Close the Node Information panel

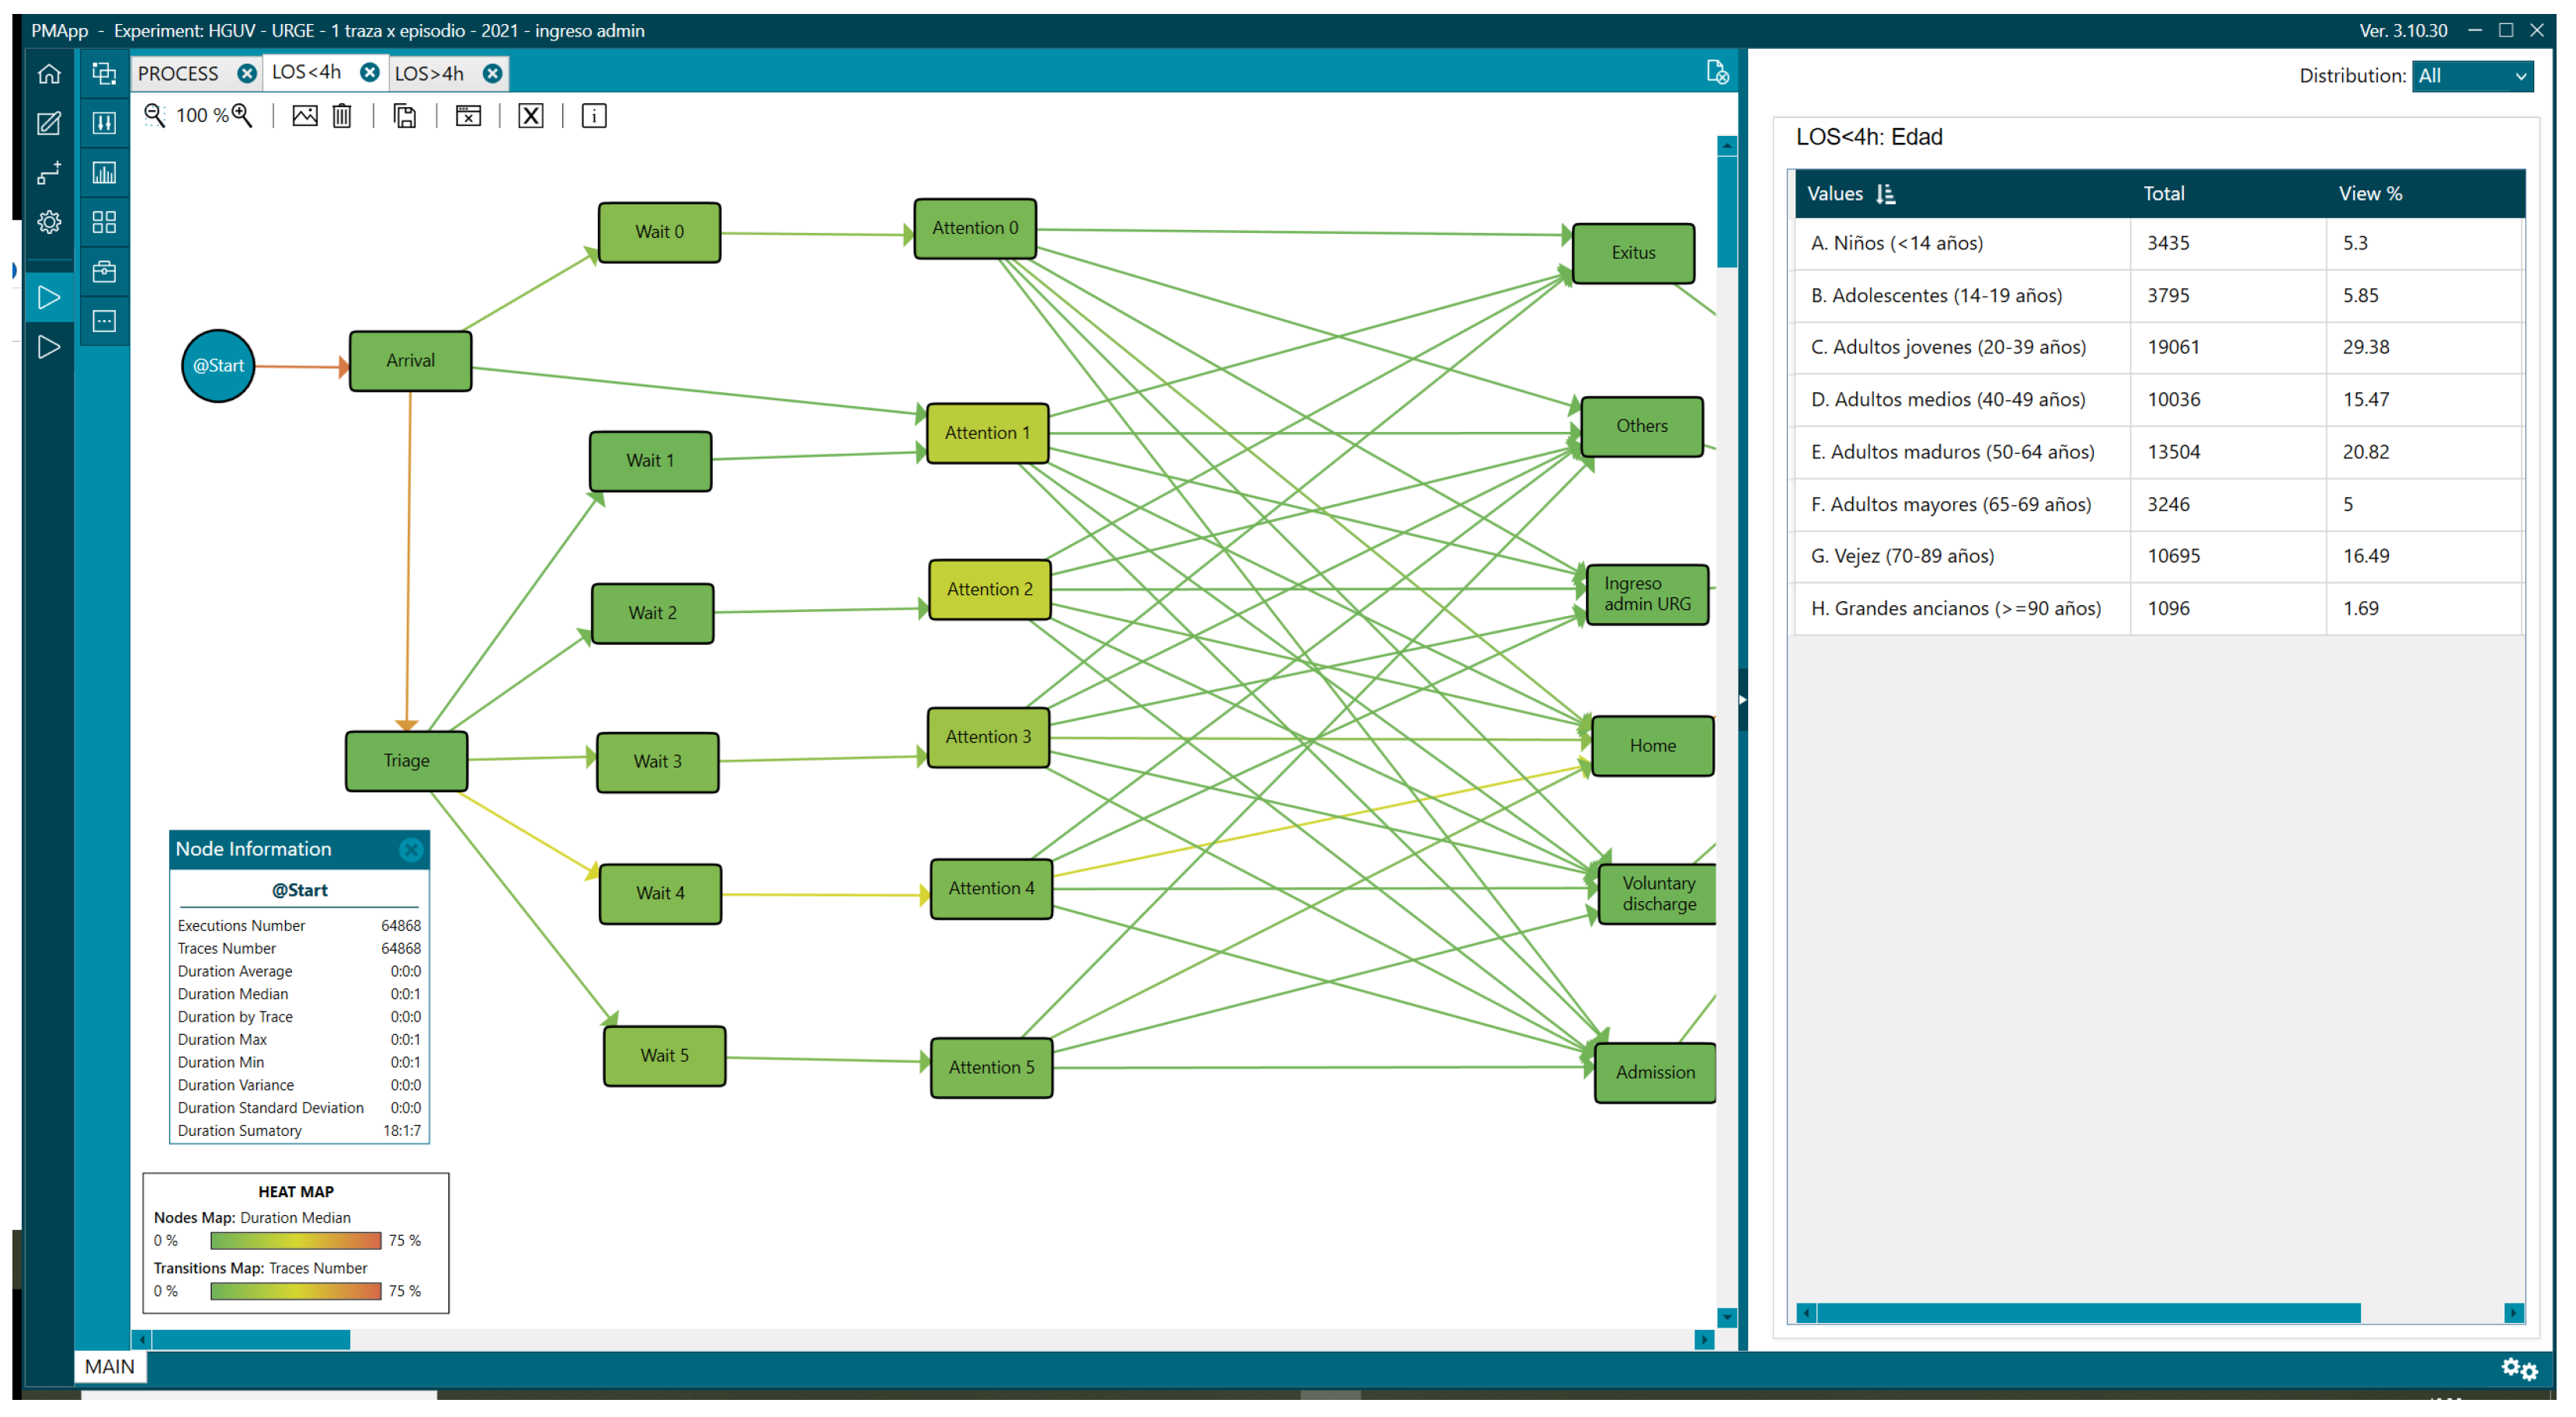[410, 850]
